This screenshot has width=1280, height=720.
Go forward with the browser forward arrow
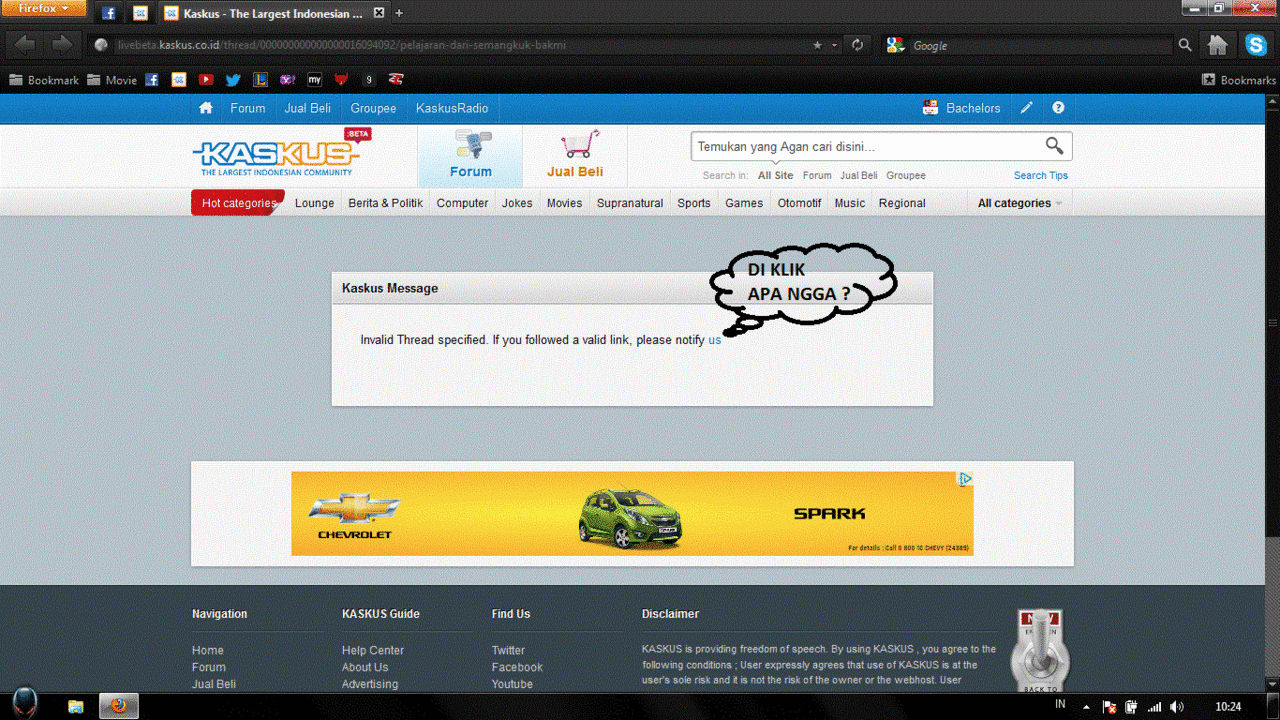coord(62,45)
